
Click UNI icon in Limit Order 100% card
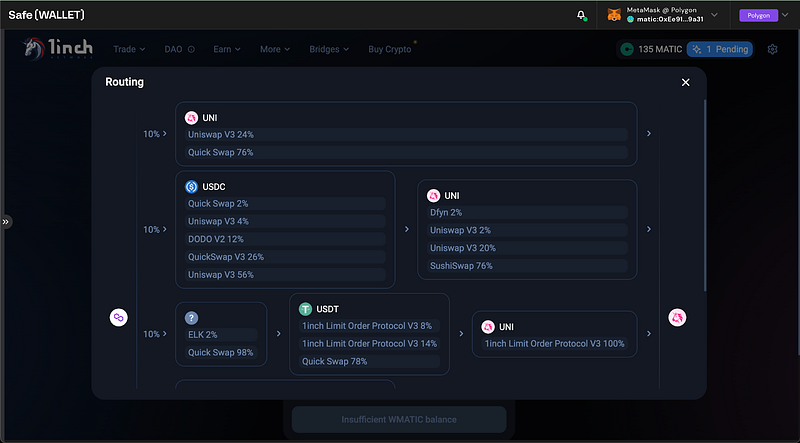click(488, 327)
